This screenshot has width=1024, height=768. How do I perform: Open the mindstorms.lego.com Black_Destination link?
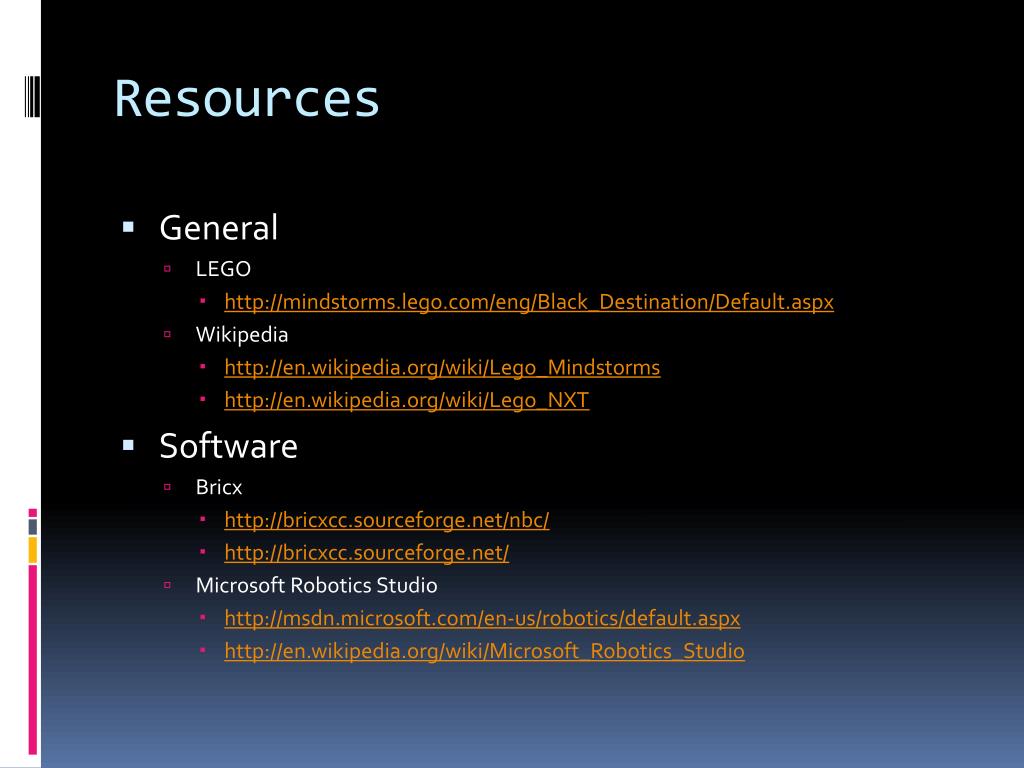(529, 302)
